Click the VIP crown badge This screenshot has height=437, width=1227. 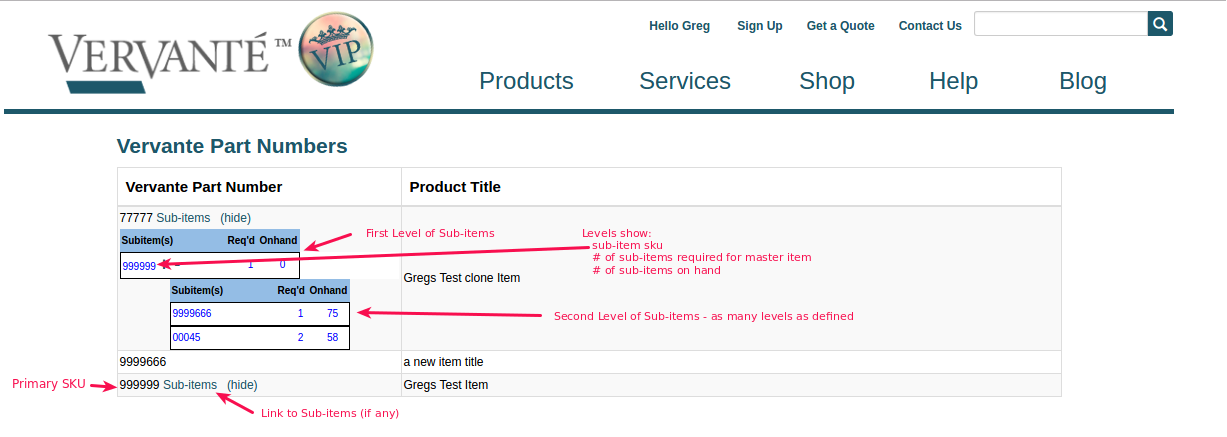click(337, 49)
